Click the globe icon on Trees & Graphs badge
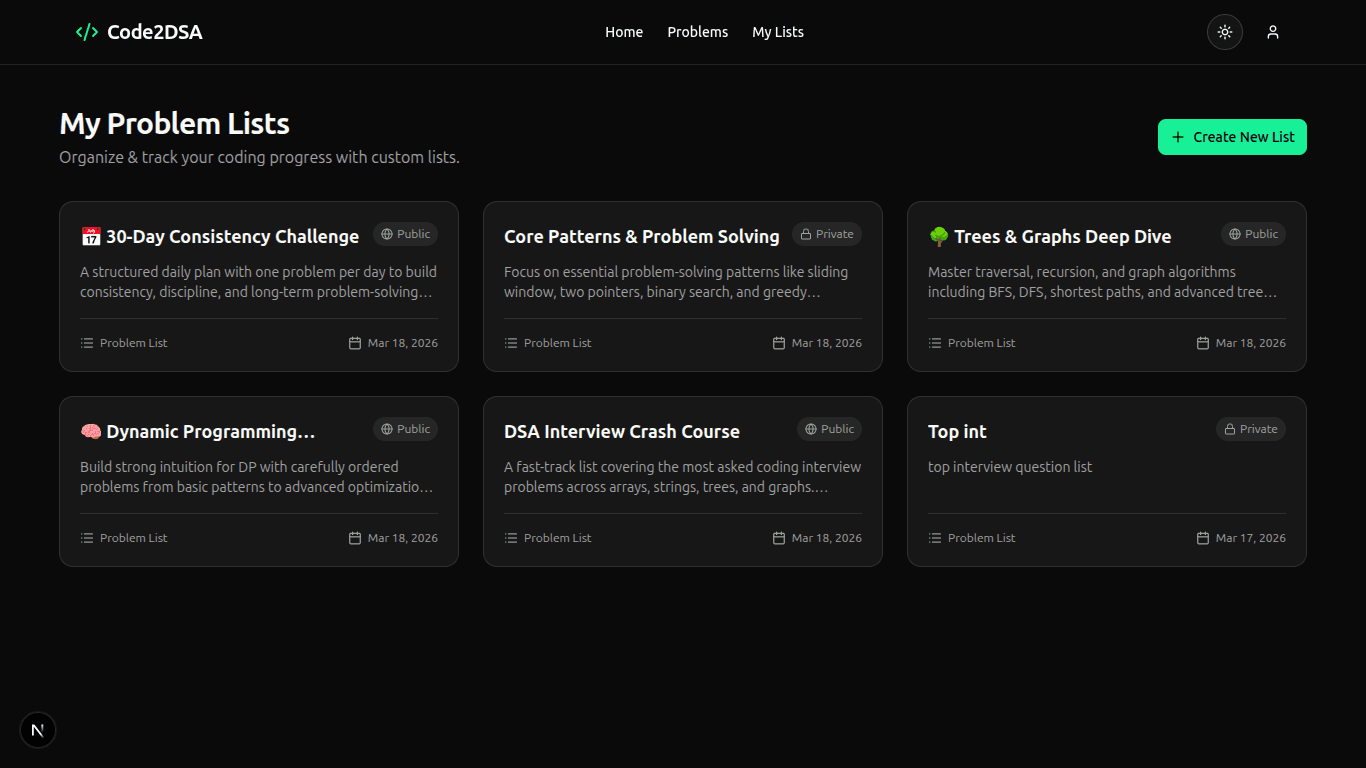1366x768 pixels. coord(1235,234)
